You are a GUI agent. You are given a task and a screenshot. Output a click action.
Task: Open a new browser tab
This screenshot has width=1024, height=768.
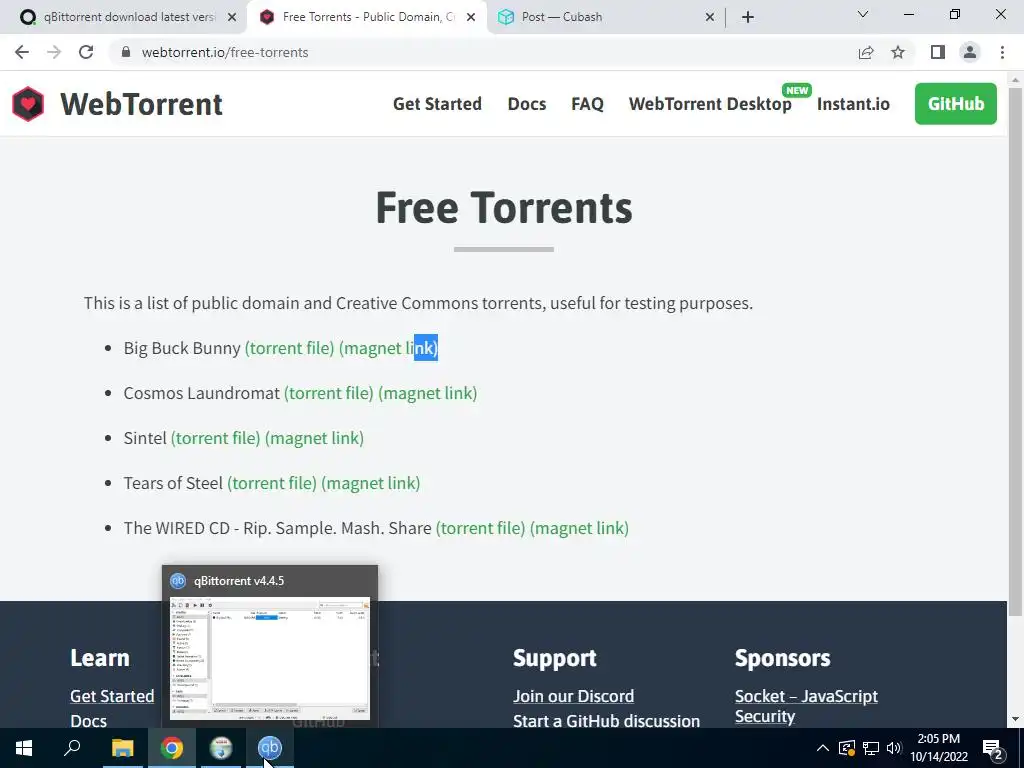tap(748, 17)
